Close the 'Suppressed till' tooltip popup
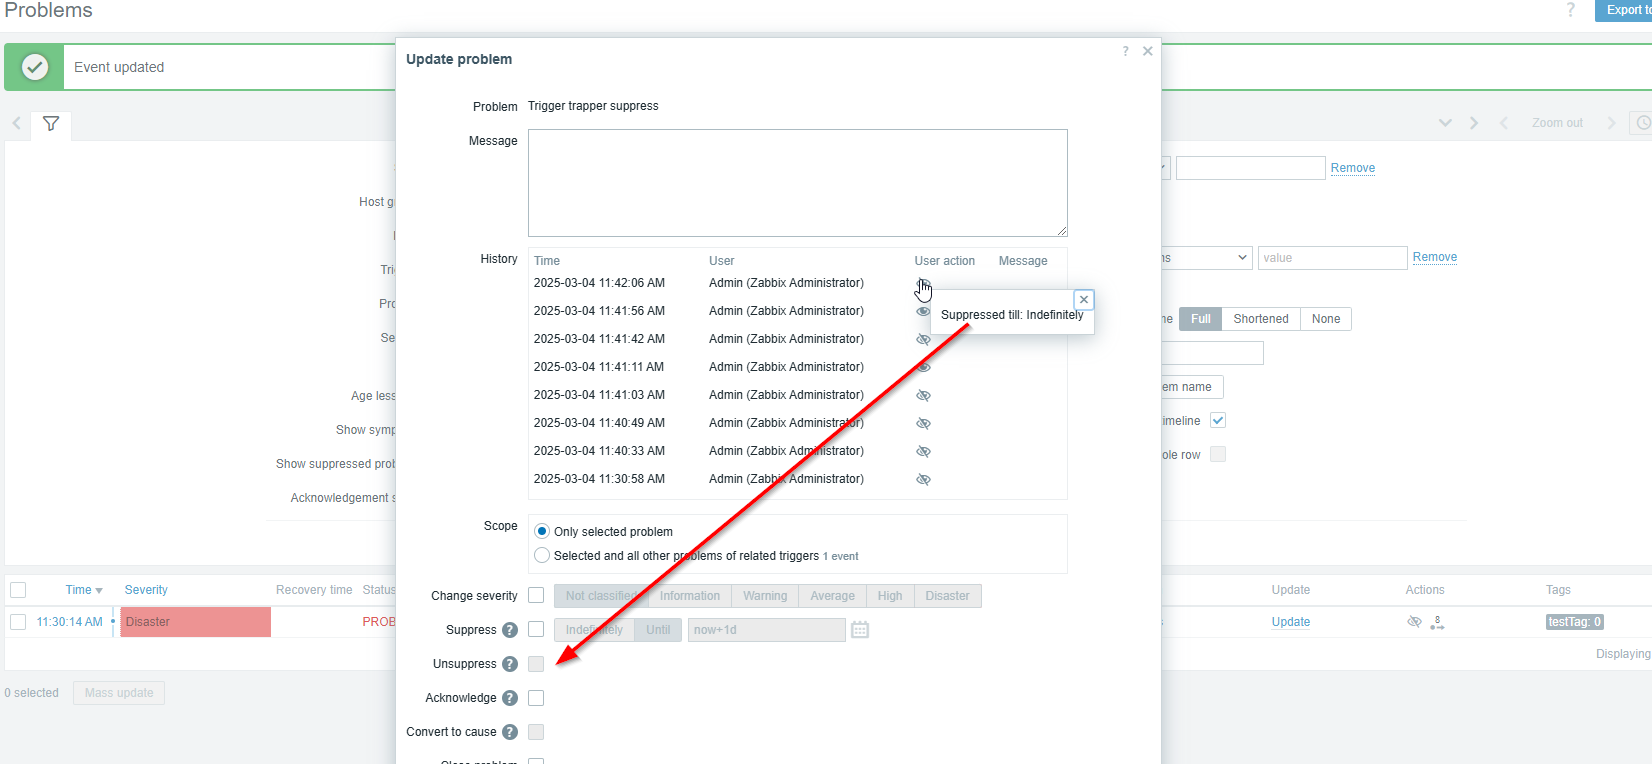This screenshot has height=764, width=1652. [1083, 300]
